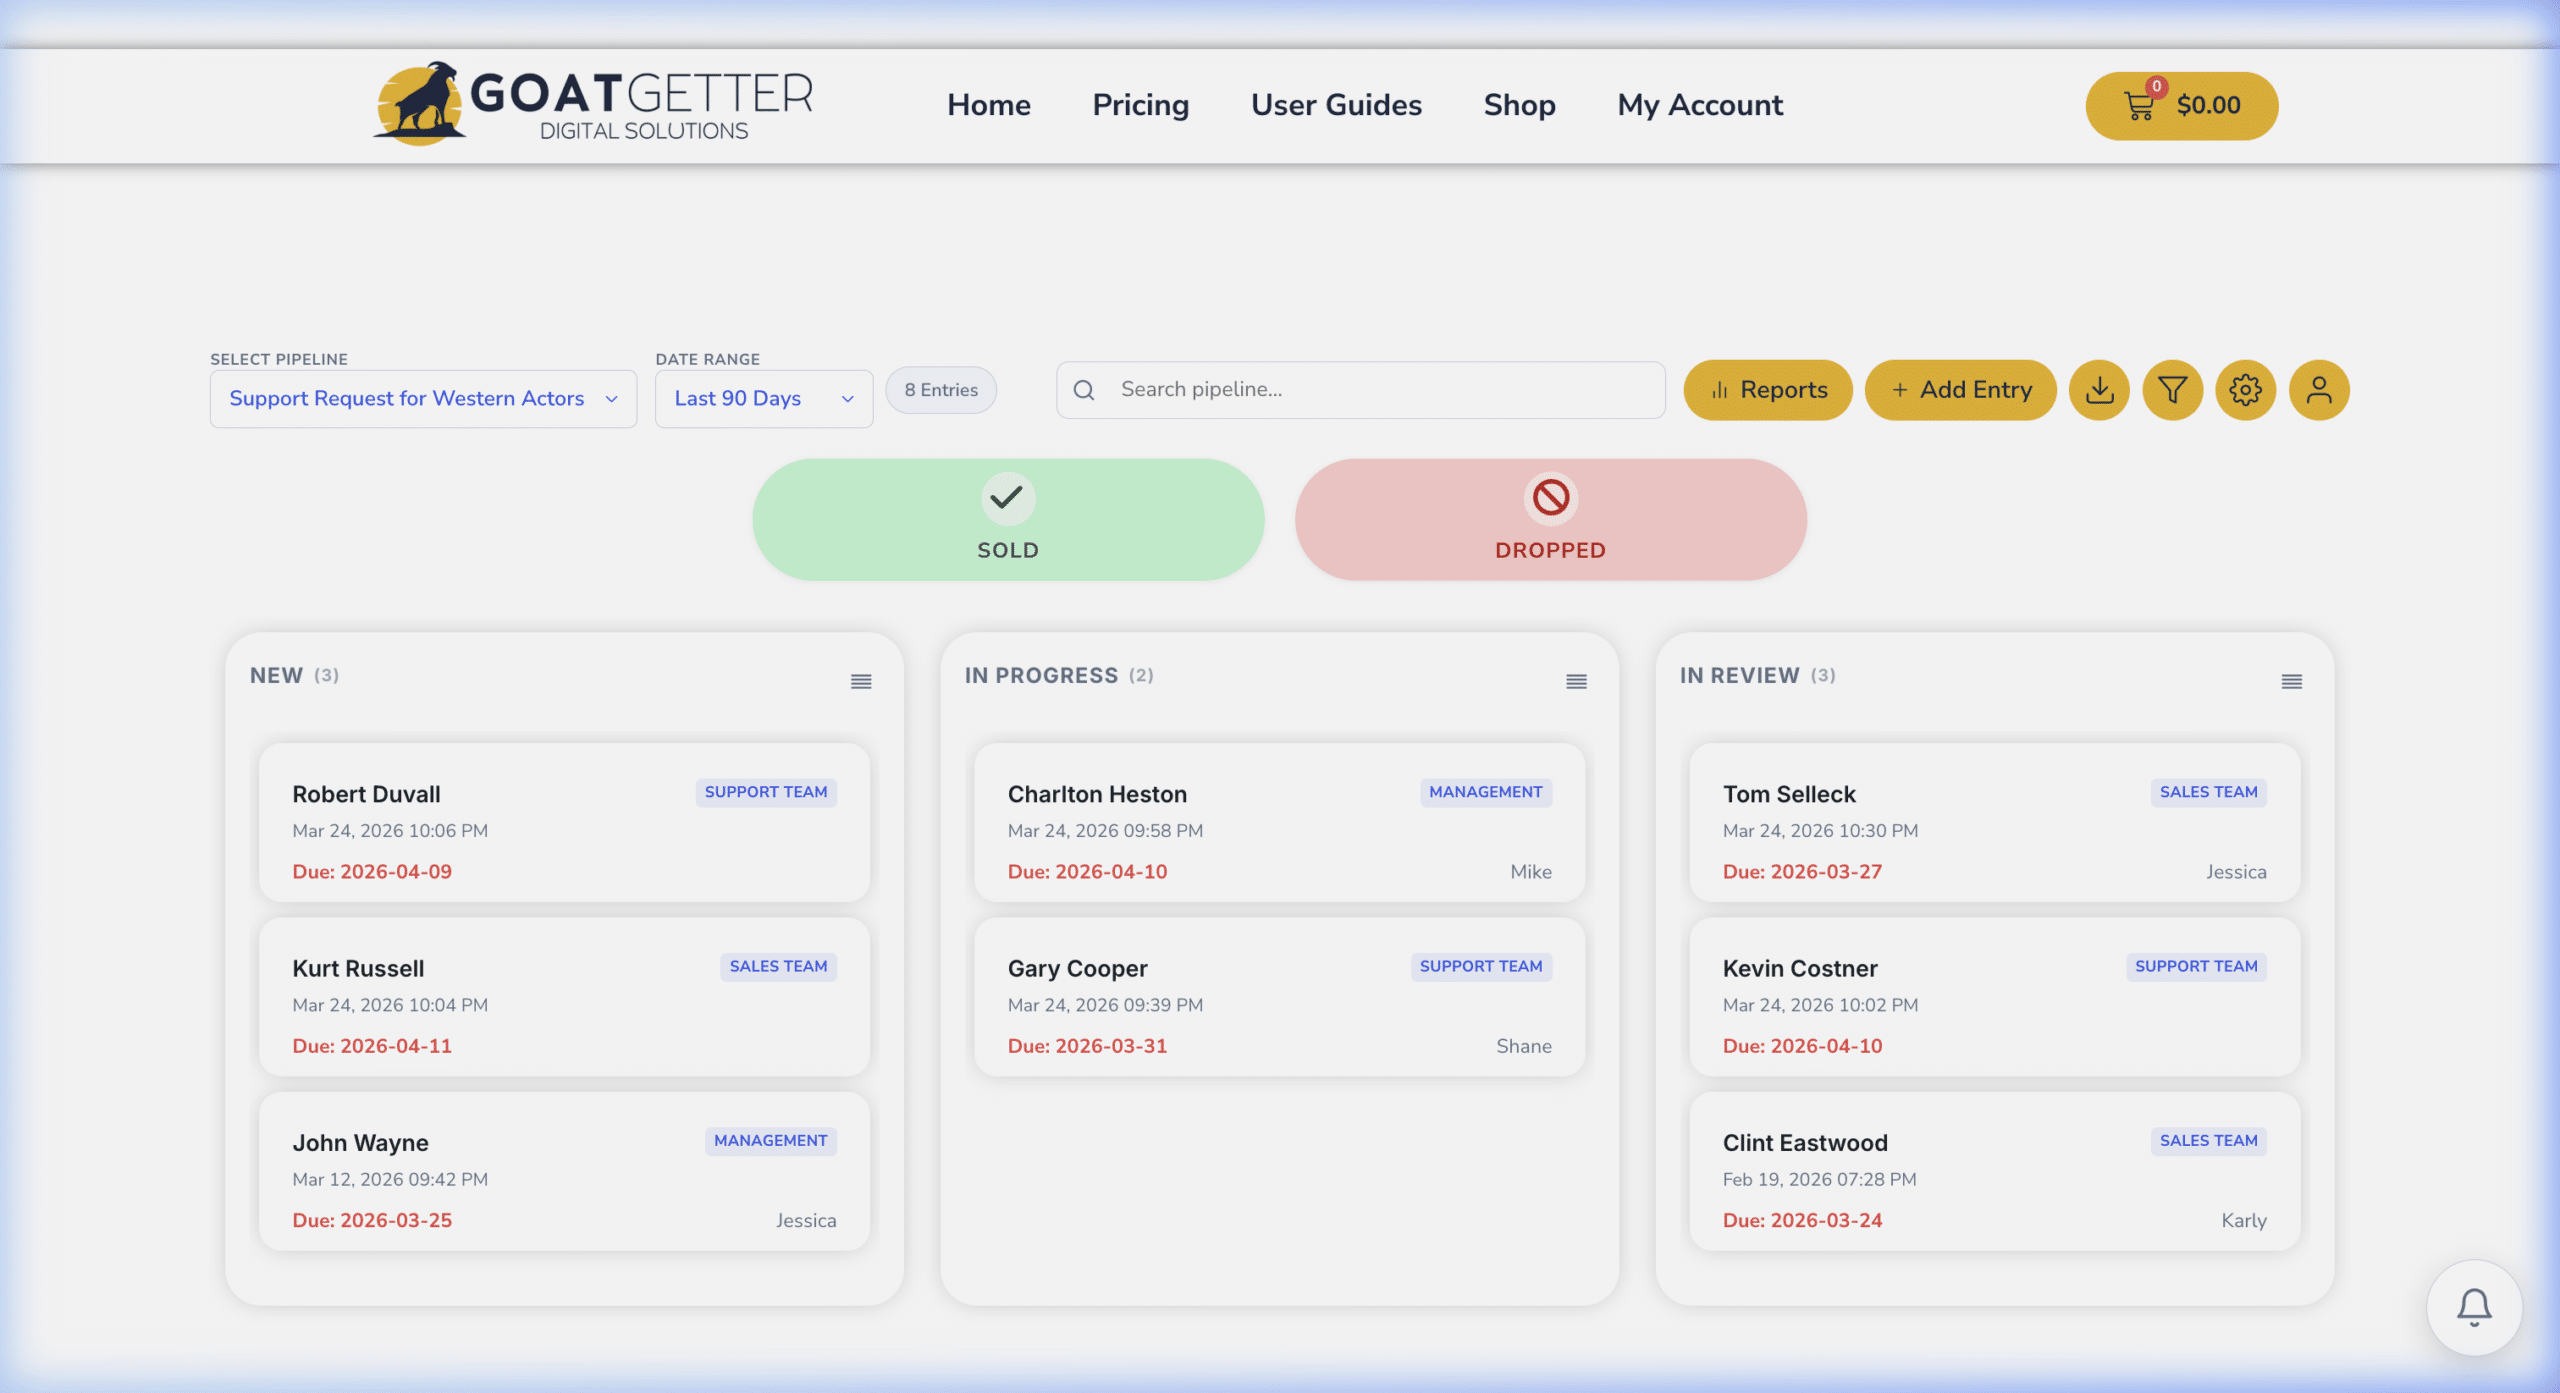The height and width of the screenshot is (1393, 2560).
Task: Go to the Home menu item
Action: pyautogui.click(x=988, y=105)
